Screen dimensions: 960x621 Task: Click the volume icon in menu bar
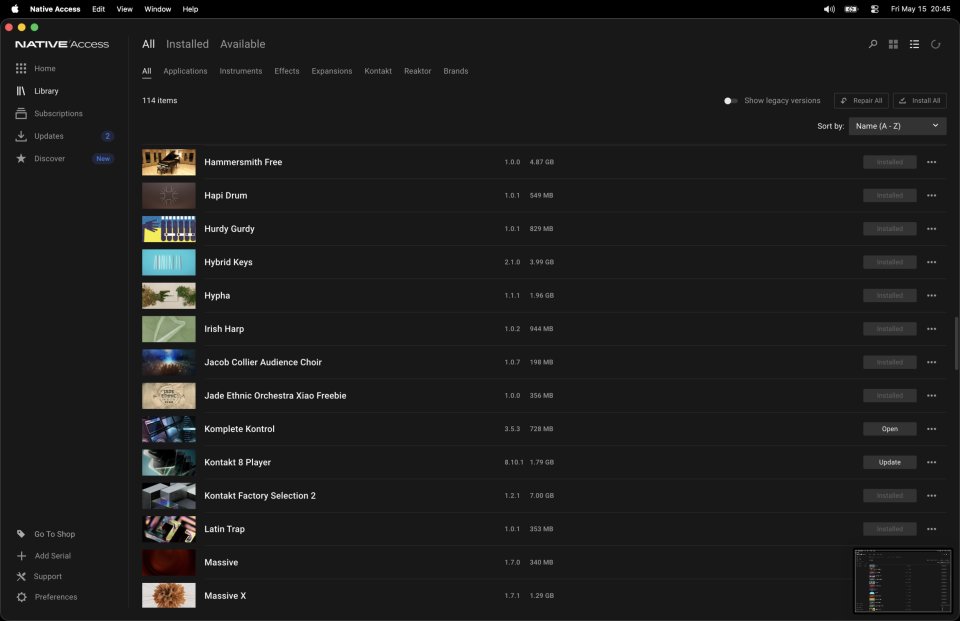(x=829, y=9)
